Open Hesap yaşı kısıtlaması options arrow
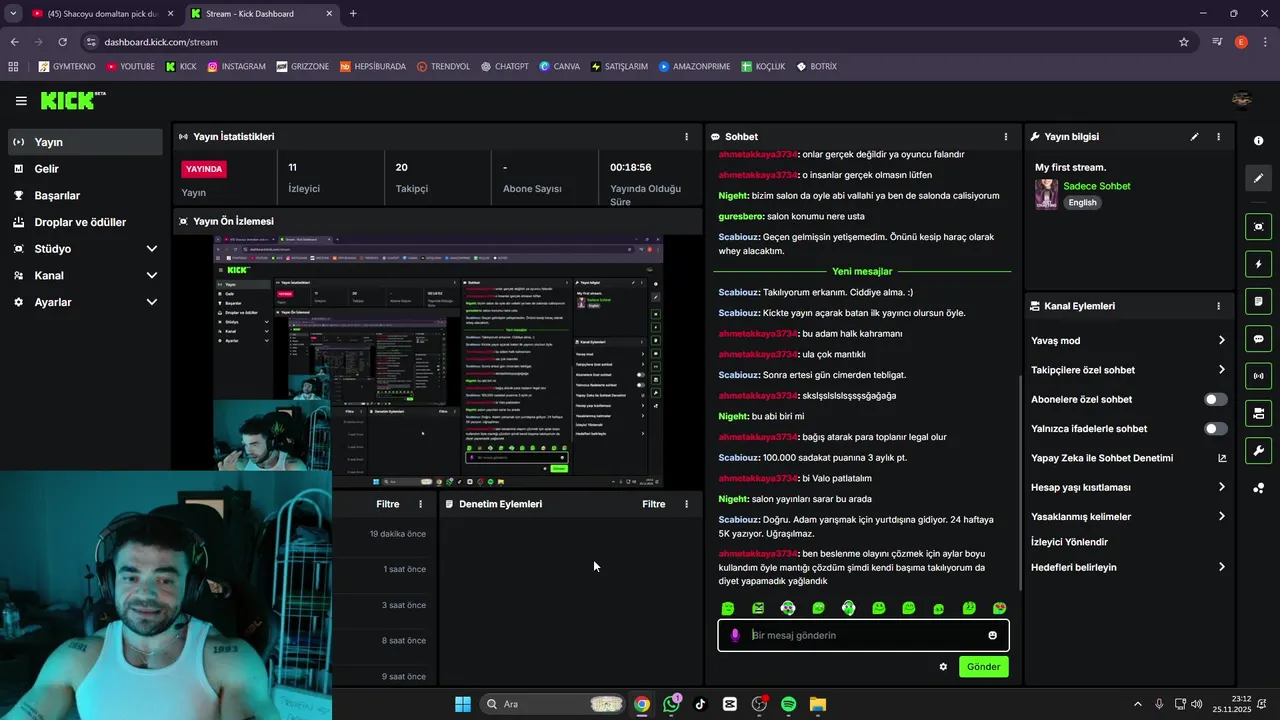This screenshot has height=720, width=1280. pyautogui.click(x=1222, y=487)
